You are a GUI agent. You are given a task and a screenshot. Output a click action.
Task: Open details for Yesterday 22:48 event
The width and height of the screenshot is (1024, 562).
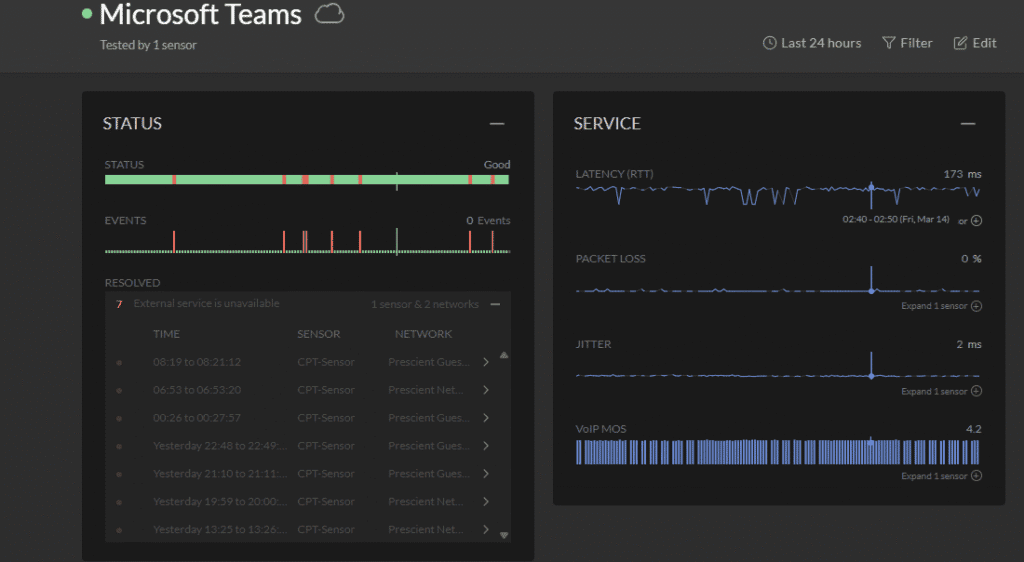pos(486,446)
